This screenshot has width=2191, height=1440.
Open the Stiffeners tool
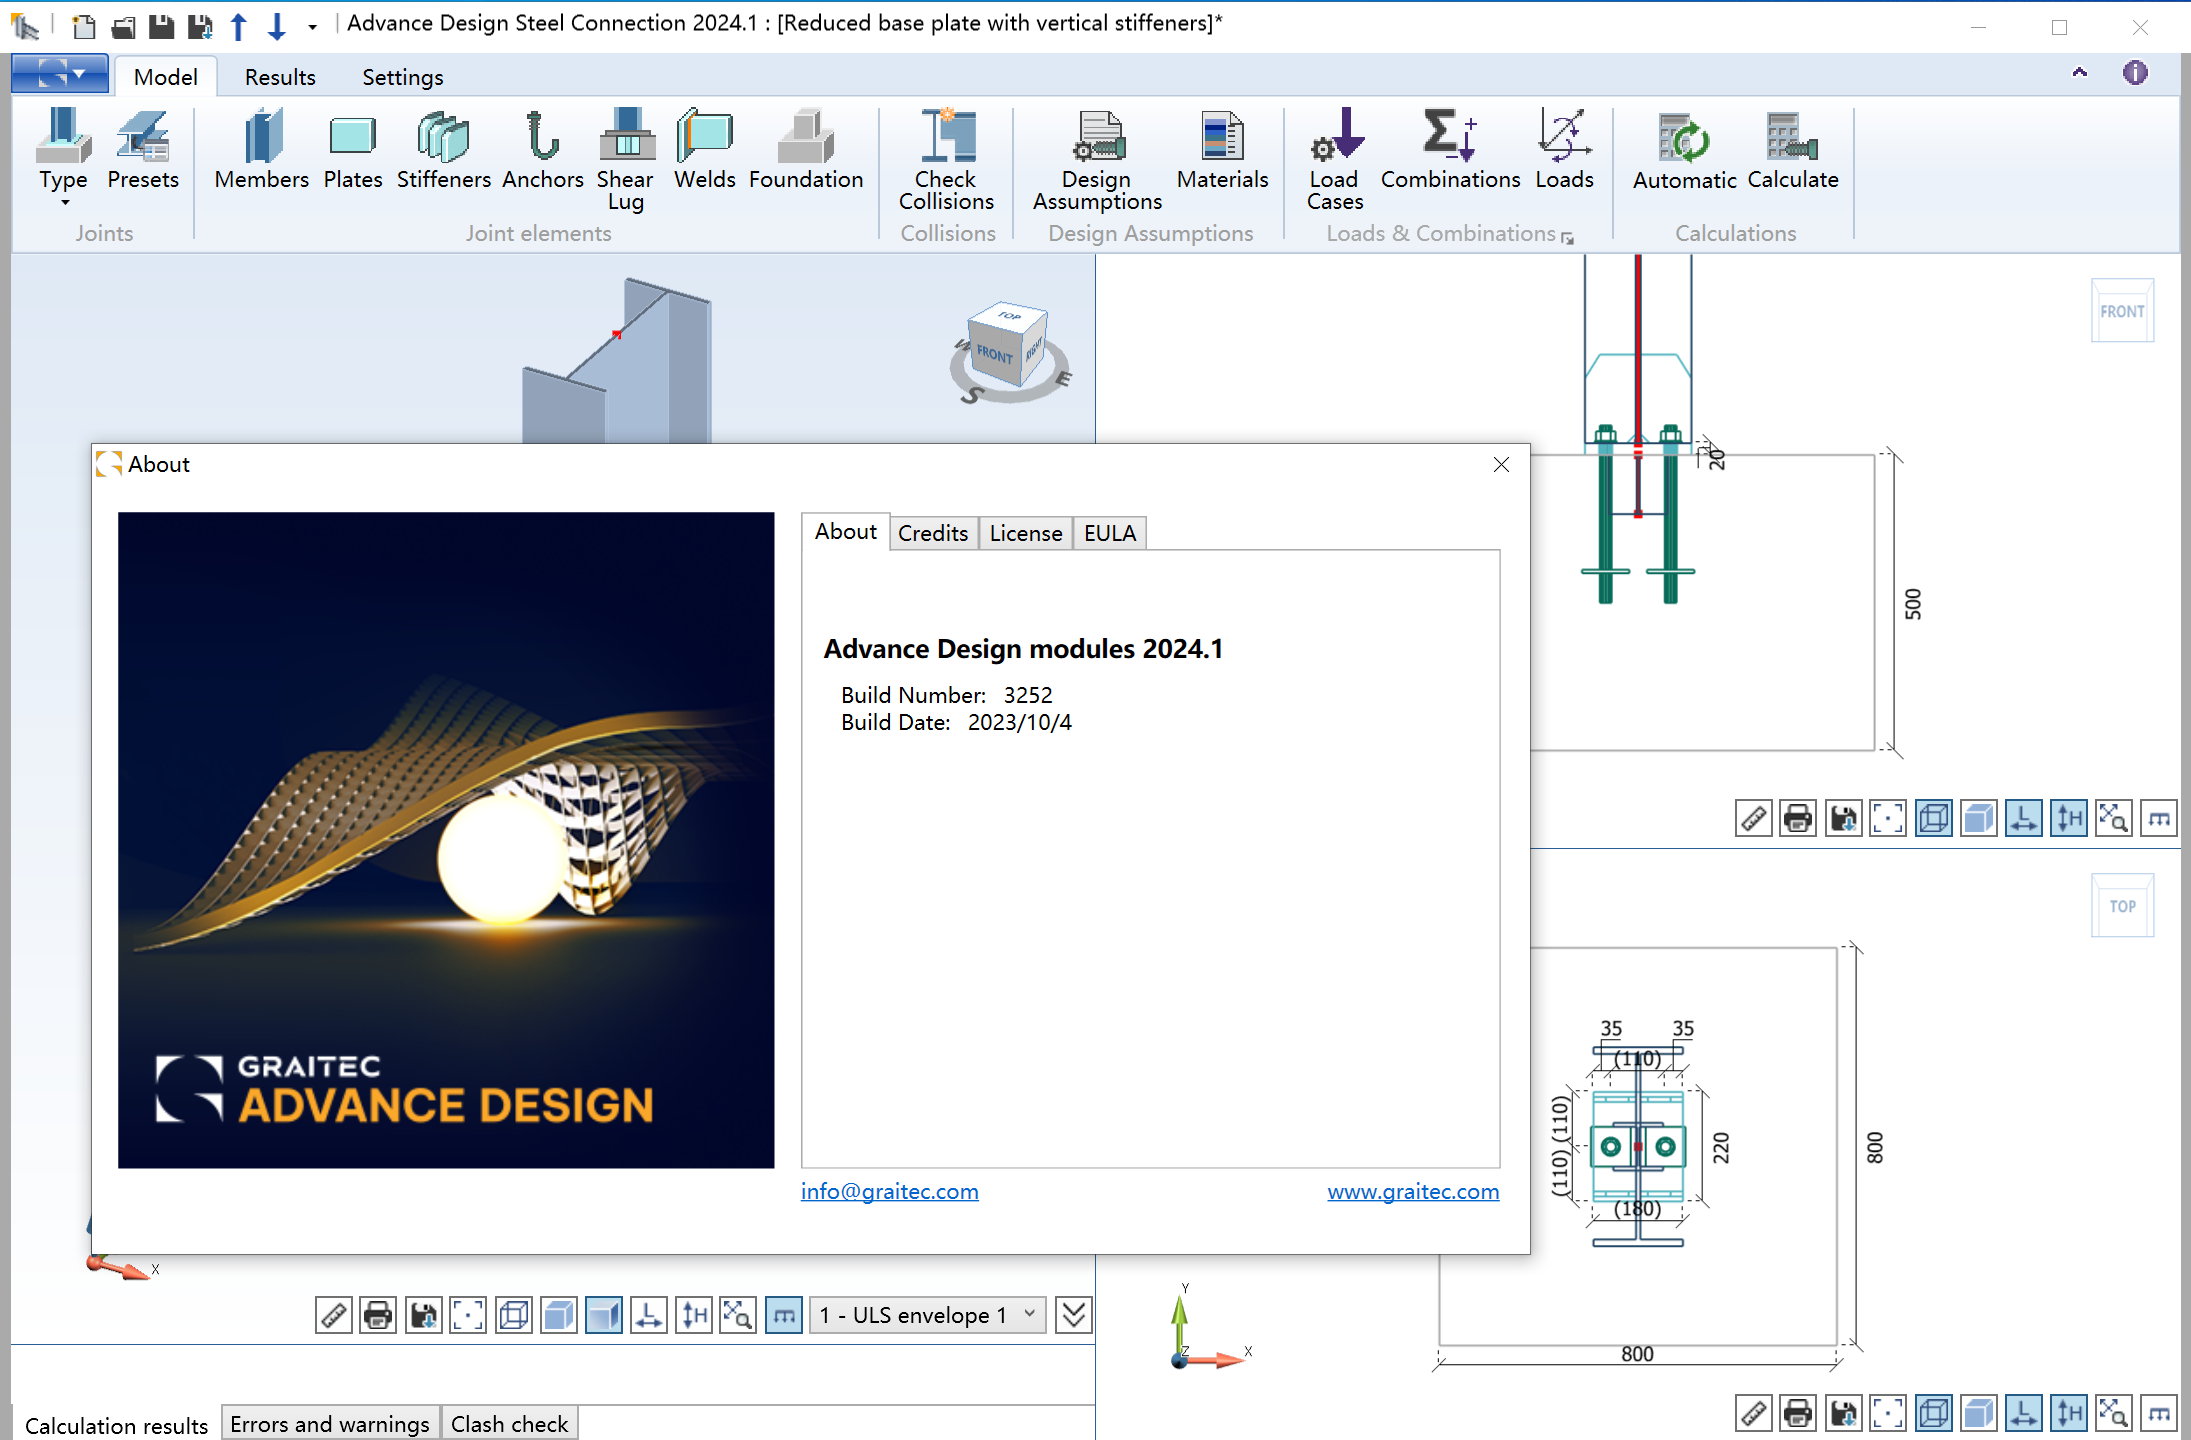[443, 150]
